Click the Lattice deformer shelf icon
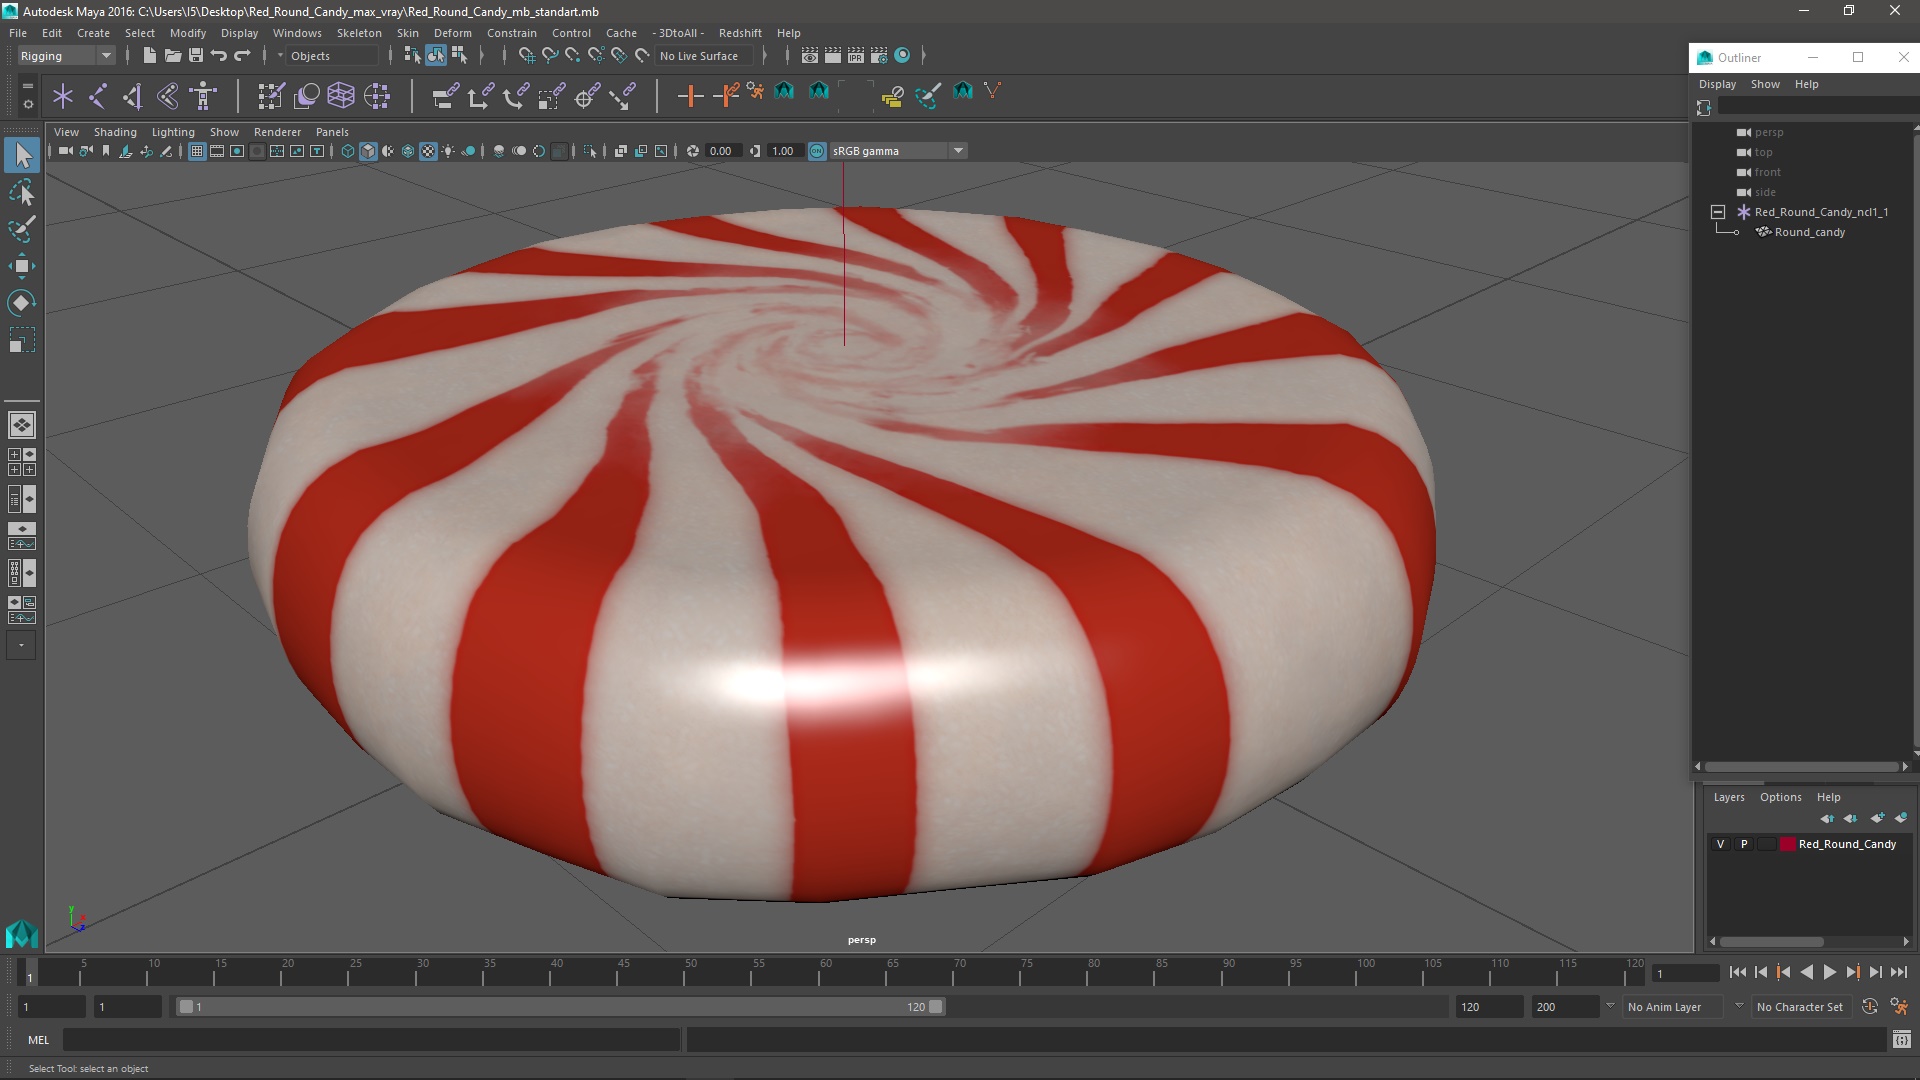The image size is (1920, 1080). (341, 96)
